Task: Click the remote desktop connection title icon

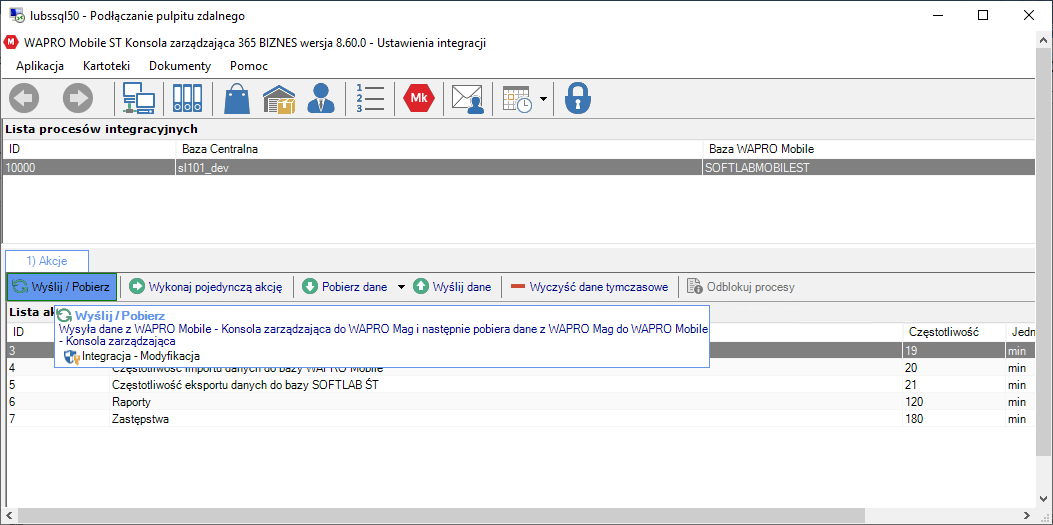Action: 16,15
